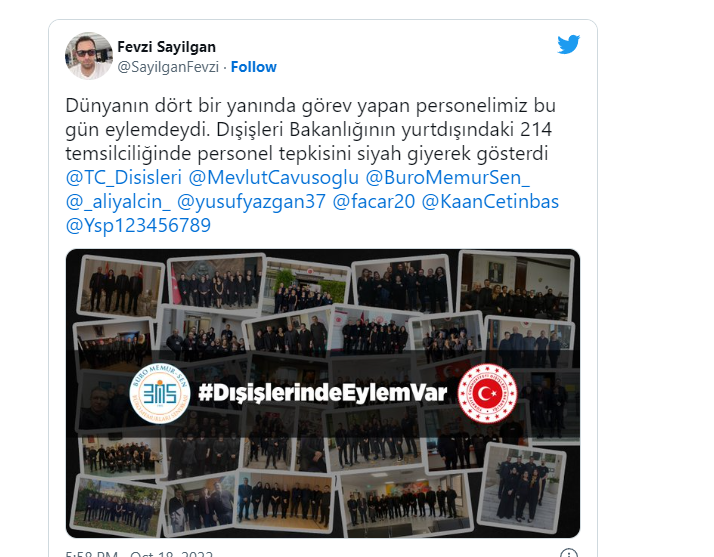This screenshot has height=557, width=714.
Task: Open the @Ysp123456789 mention
Action: (x=138, y=226)
